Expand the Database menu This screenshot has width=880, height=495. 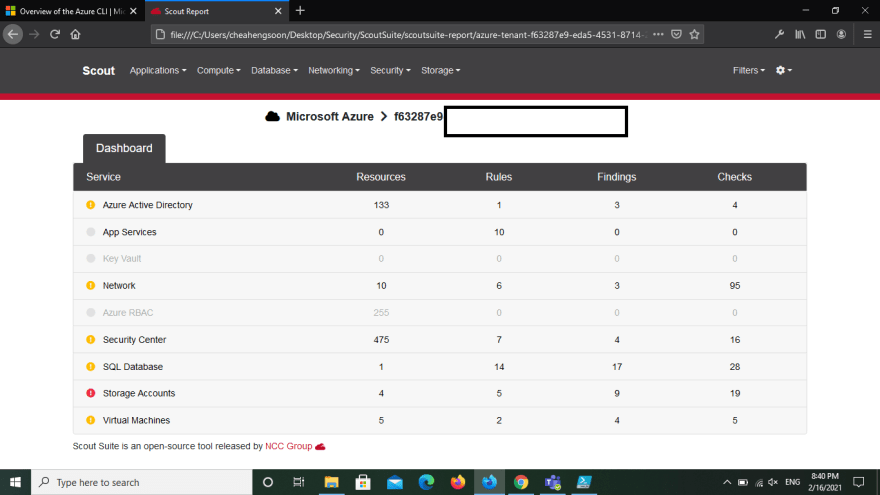click(x=274, y=70)
